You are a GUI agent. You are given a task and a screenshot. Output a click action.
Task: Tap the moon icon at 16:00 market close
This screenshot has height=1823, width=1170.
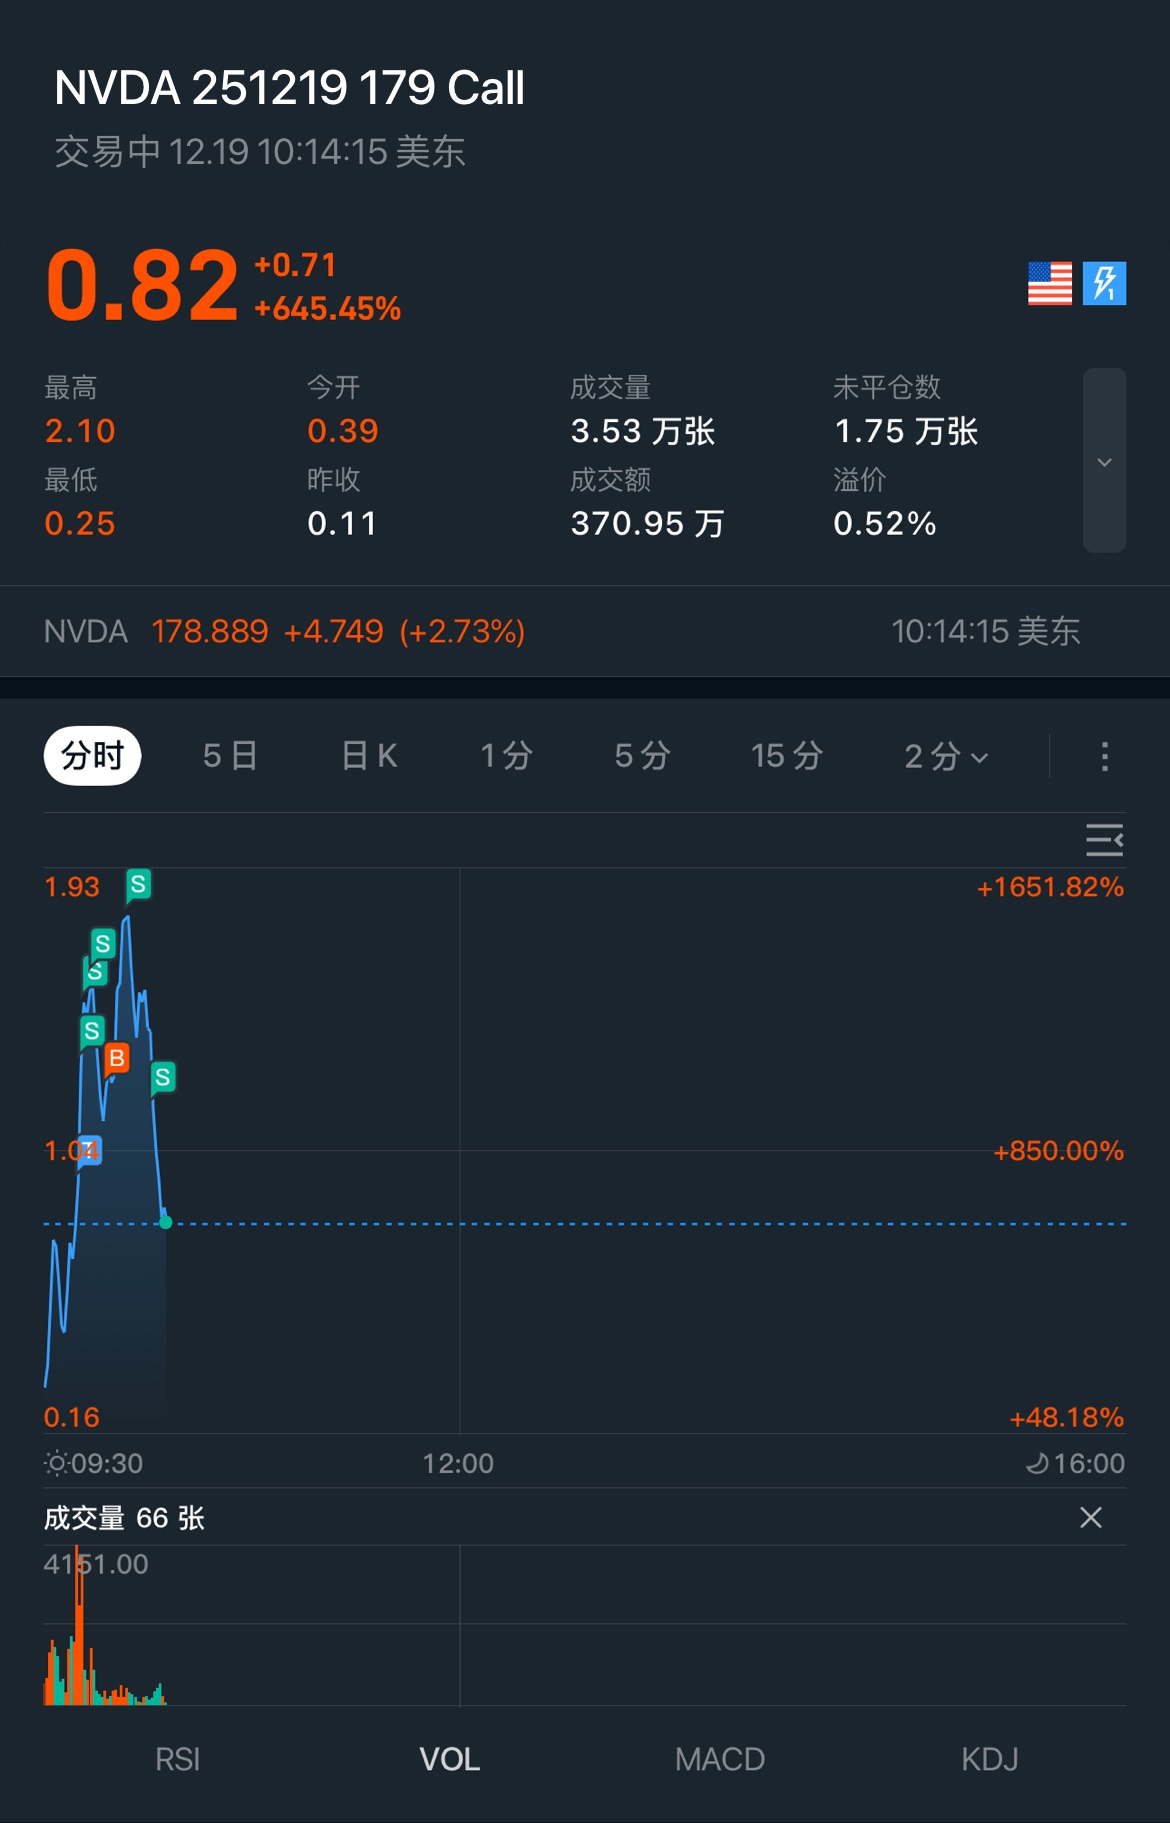click(x=1037, y=1463)
